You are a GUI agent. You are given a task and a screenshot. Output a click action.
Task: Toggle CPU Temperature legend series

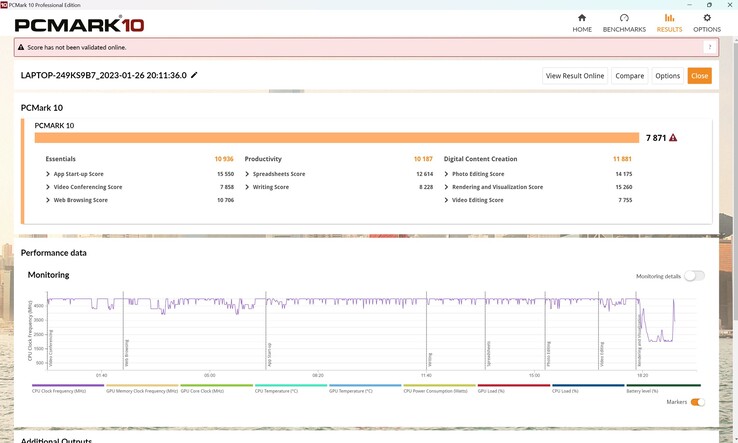291,388
